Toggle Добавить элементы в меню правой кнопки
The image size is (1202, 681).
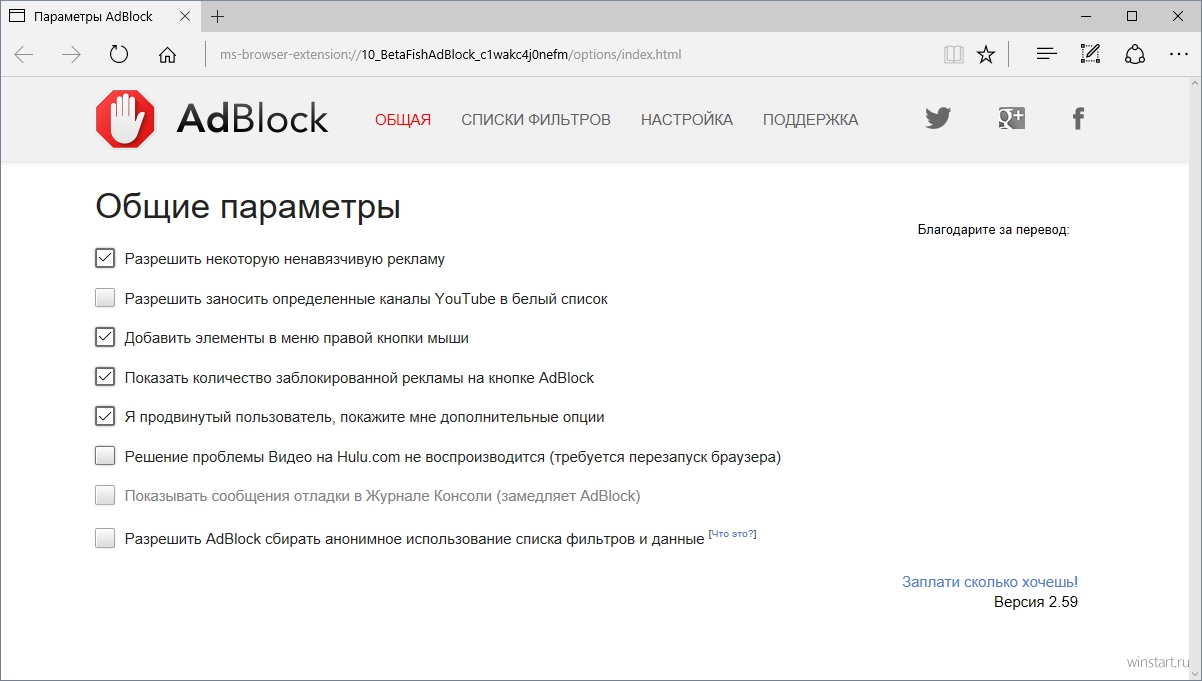[105, 337]
